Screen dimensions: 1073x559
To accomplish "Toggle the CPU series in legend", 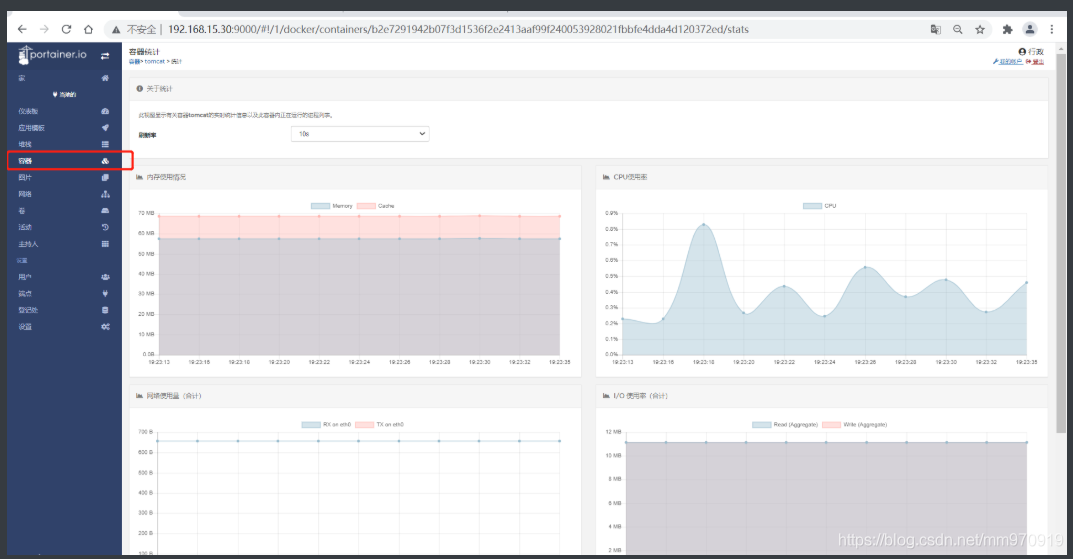I will pos(819,206).
